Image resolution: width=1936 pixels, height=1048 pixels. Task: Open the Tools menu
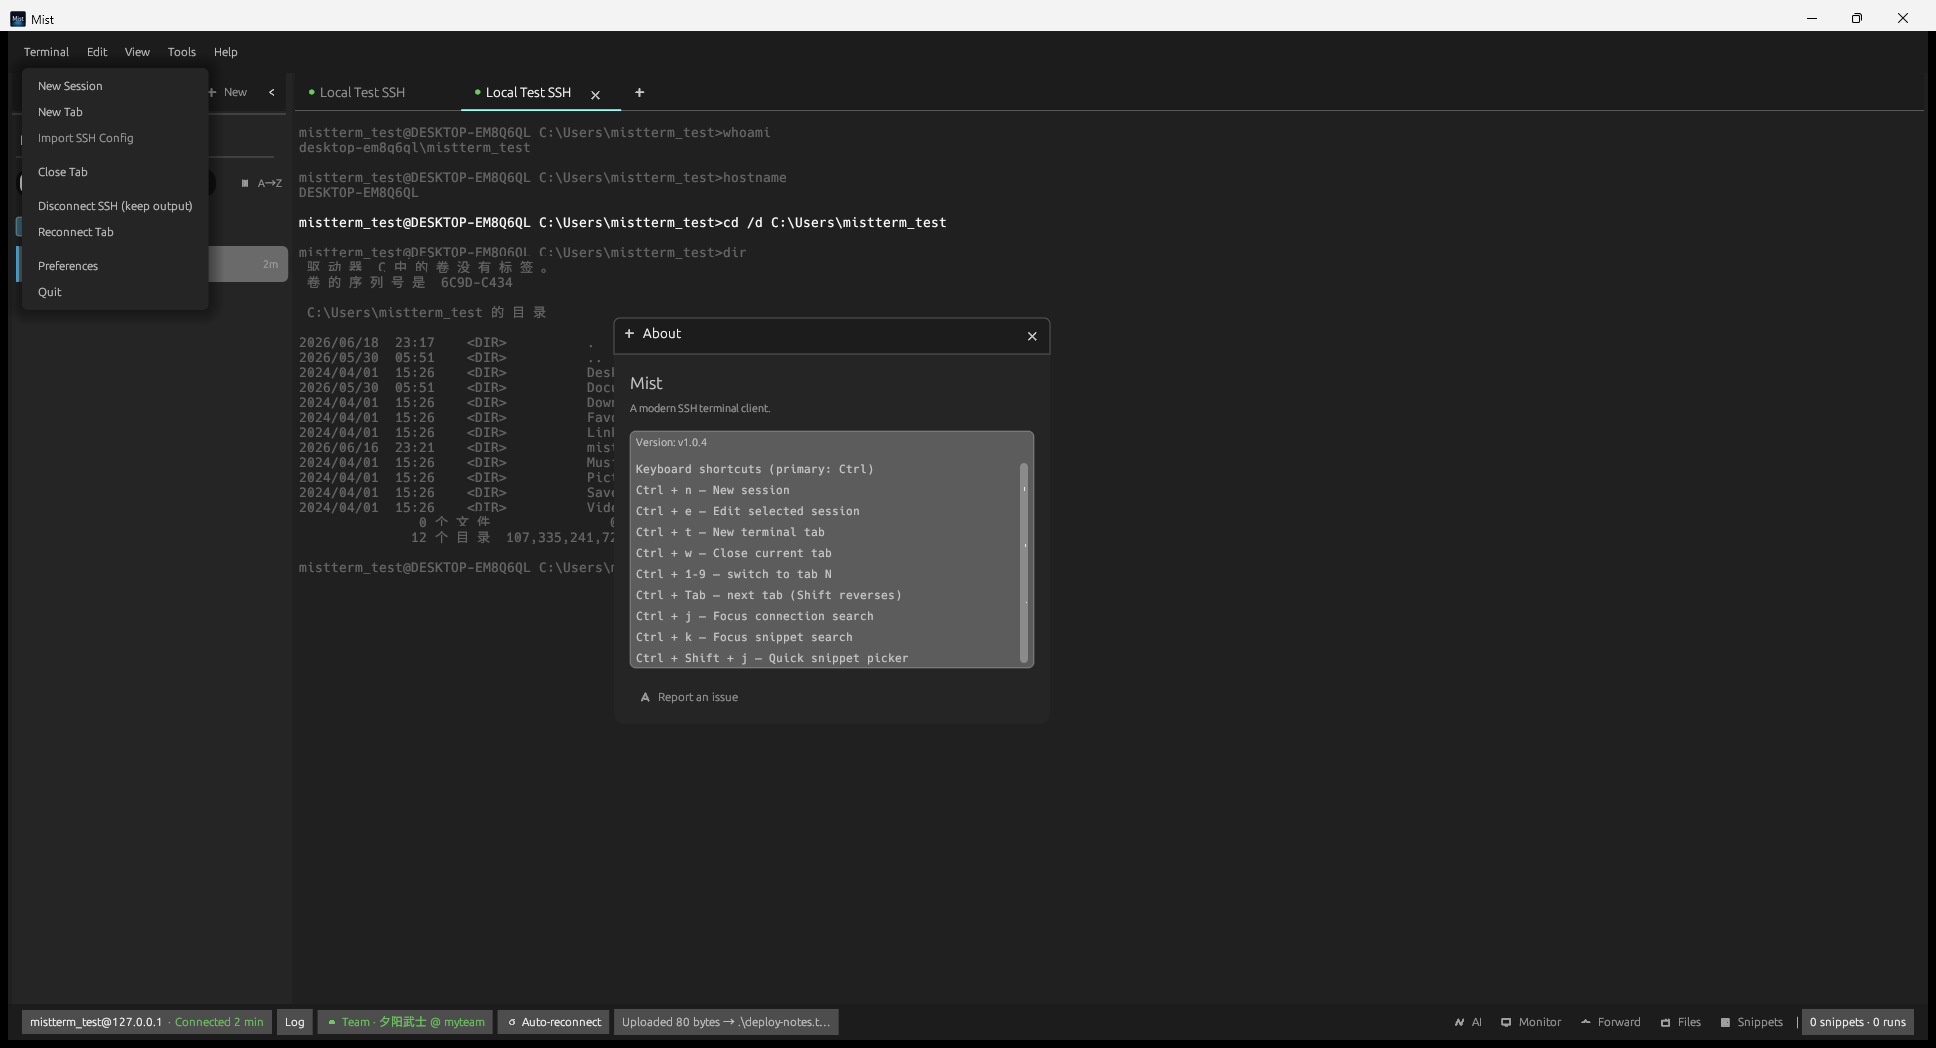click(182, 52)
